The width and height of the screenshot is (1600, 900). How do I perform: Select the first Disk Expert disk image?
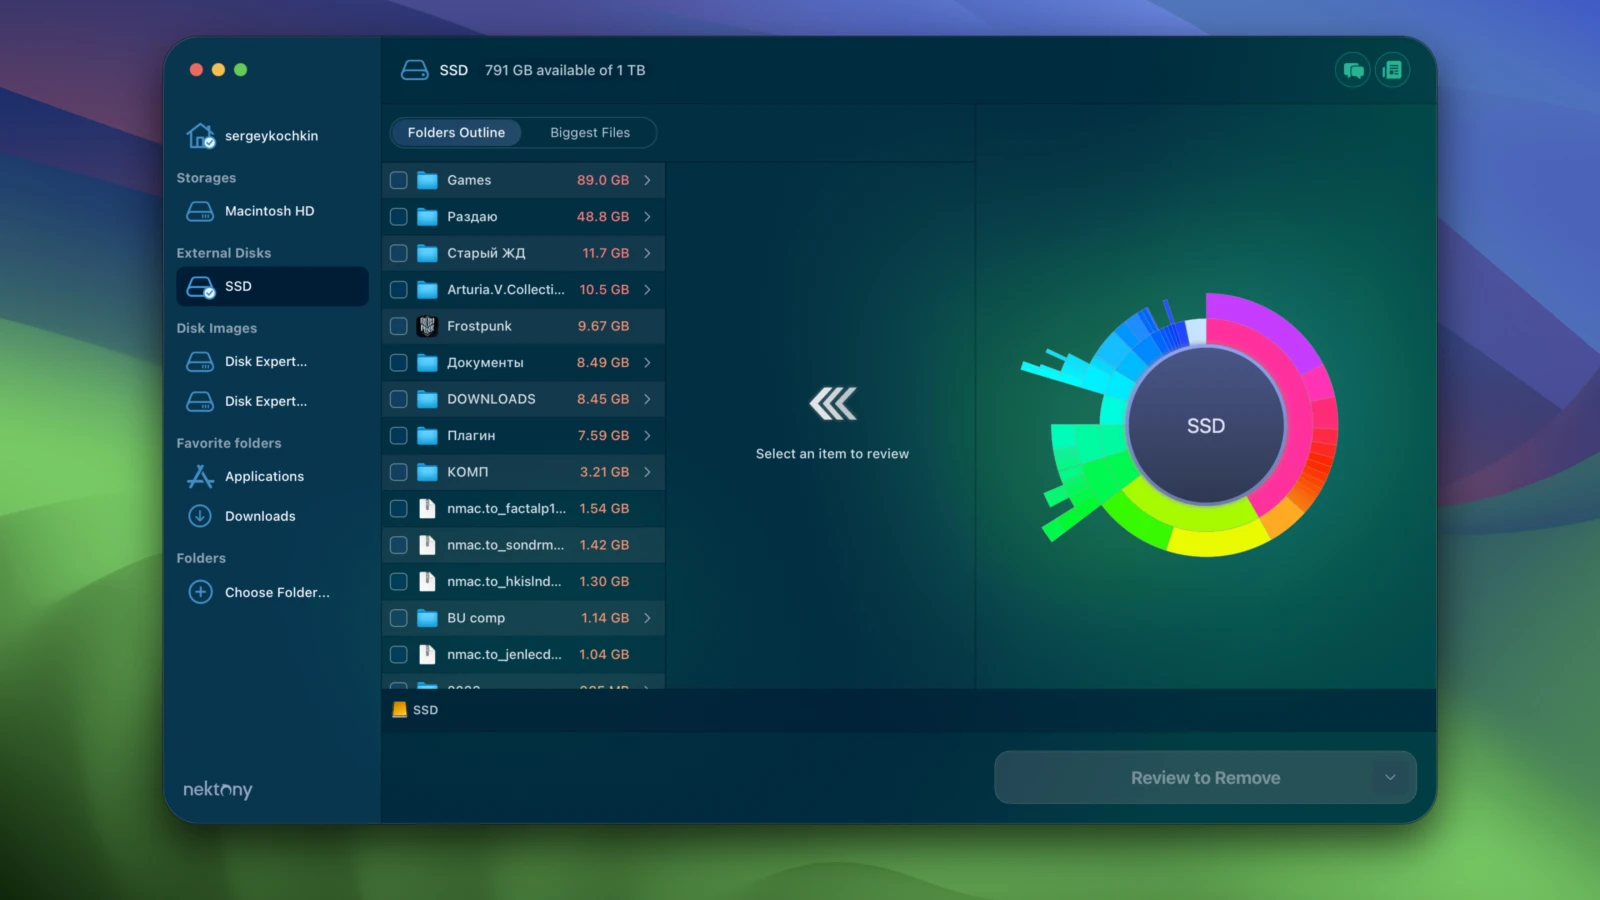[265, 362]
